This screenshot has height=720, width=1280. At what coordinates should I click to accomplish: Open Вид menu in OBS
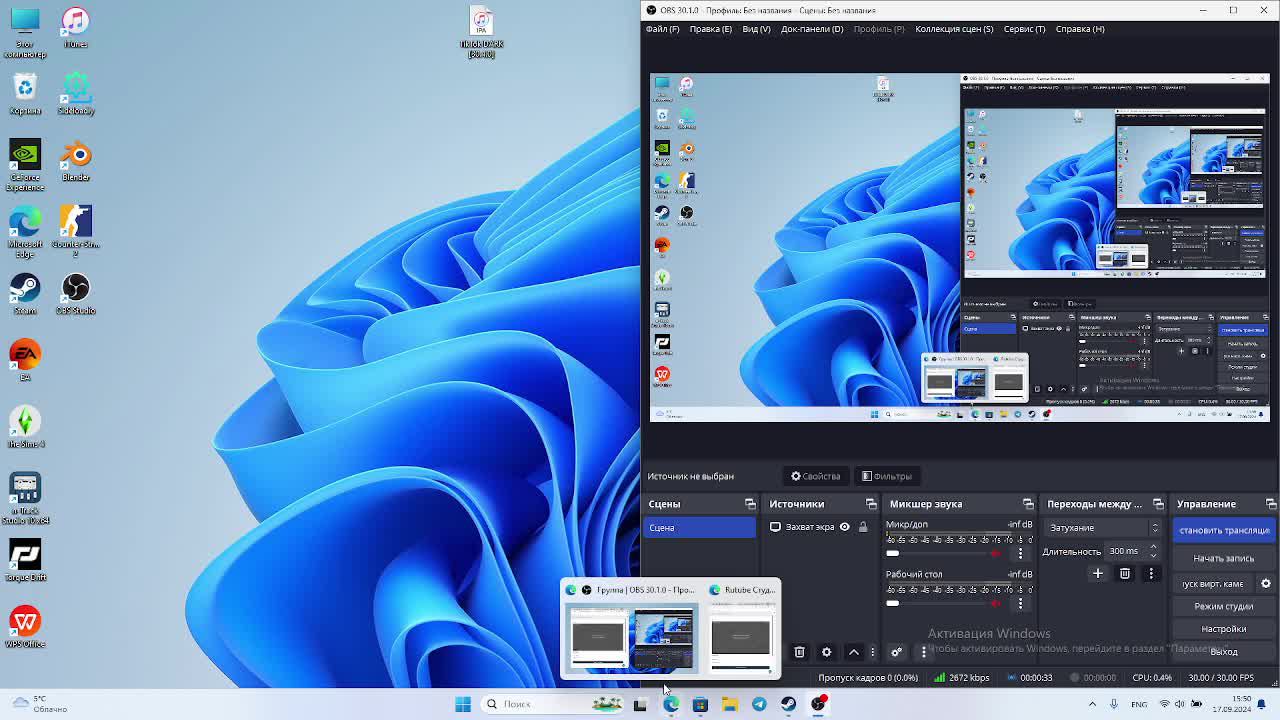click(756, 29)
